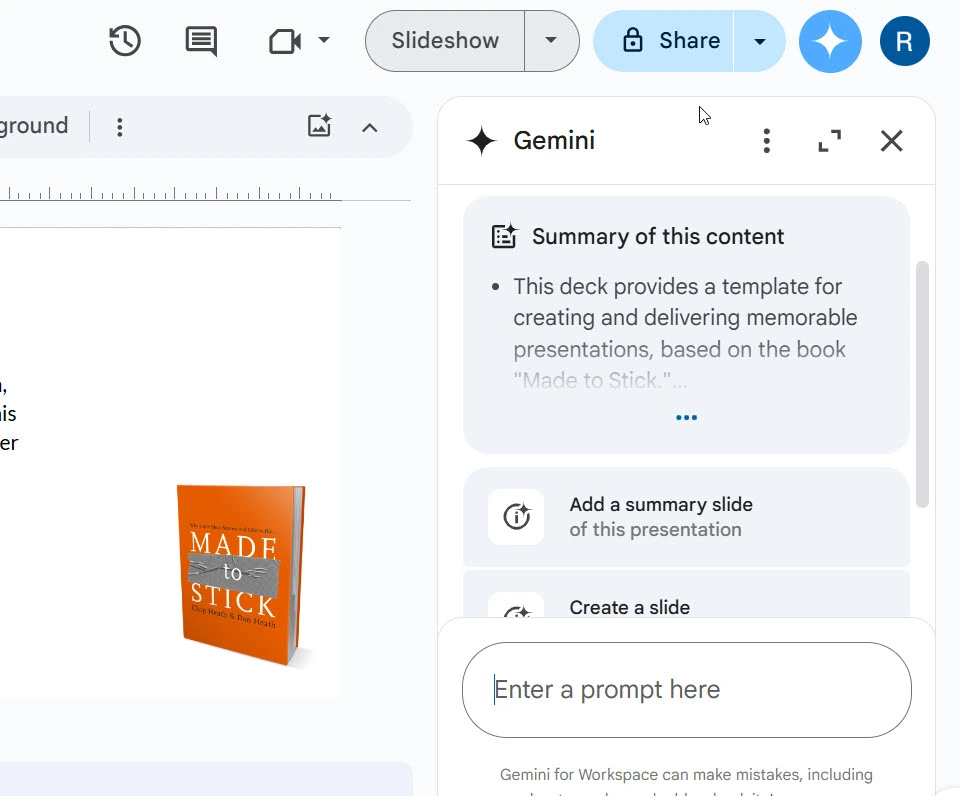Open version history clock icon
The height and width of the screenshot is (796, 960).
125,41
